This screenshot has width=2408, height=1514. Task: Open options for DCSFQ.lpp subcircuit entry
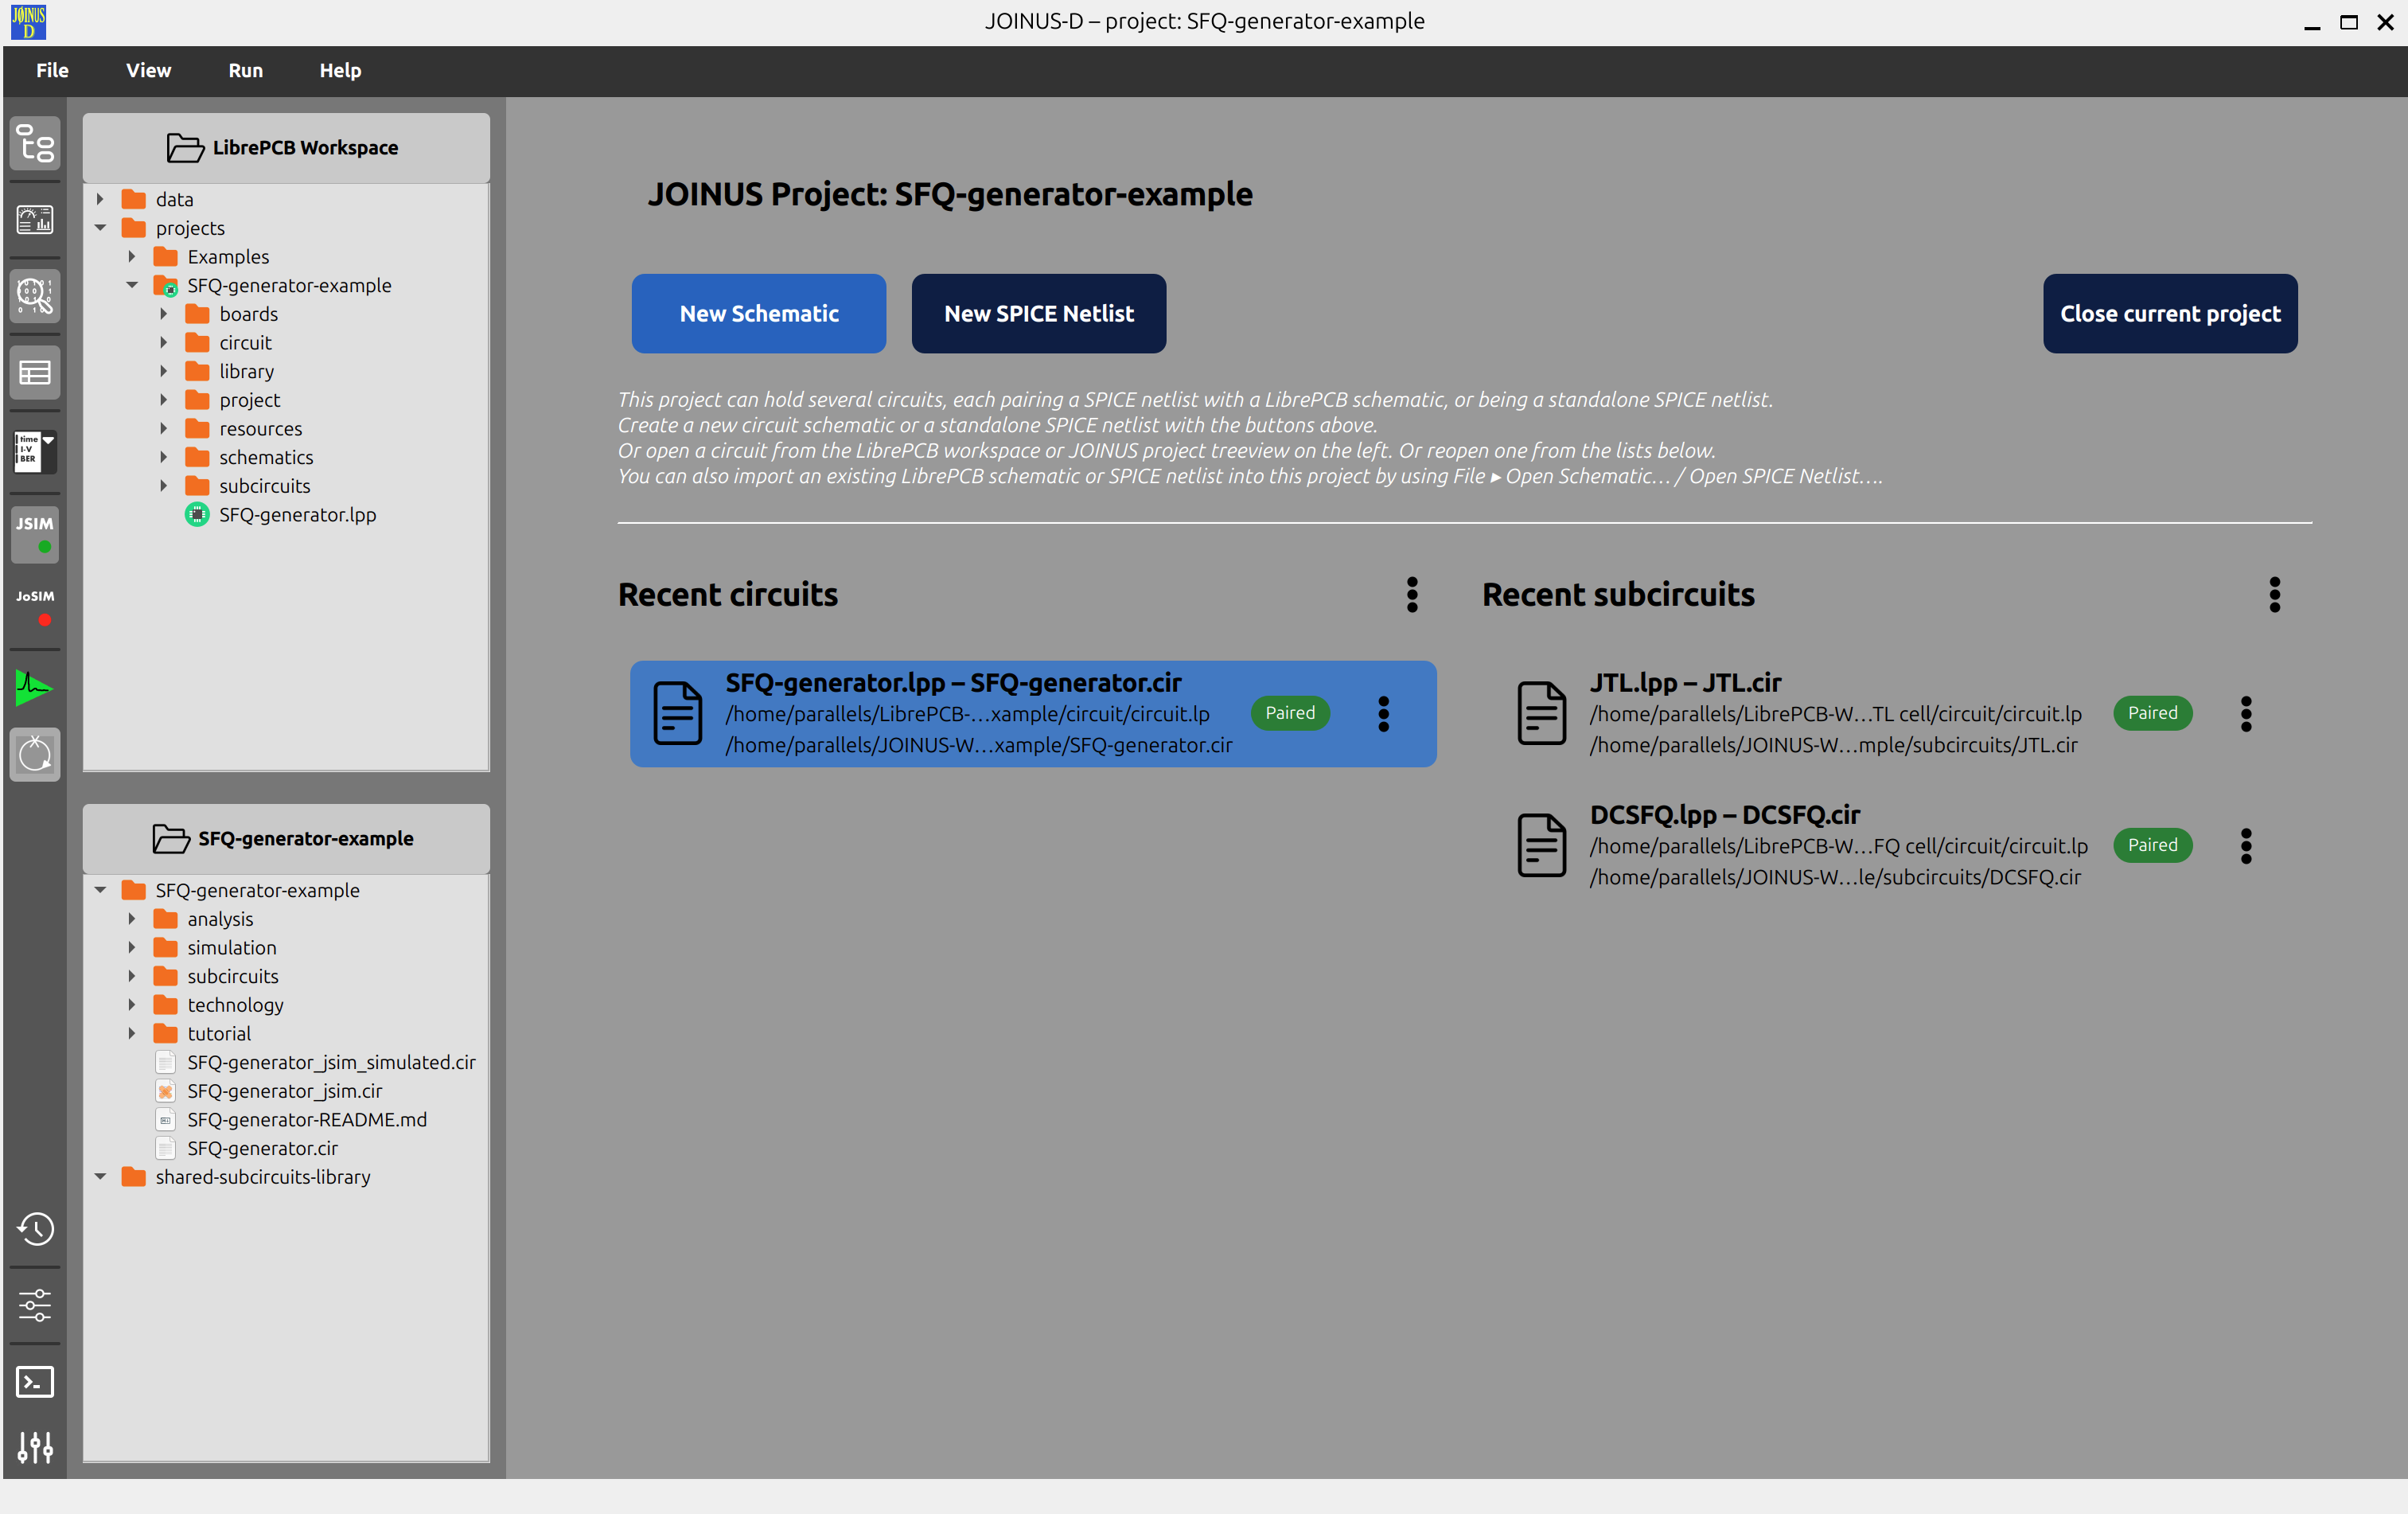[x=2246, y=845]
